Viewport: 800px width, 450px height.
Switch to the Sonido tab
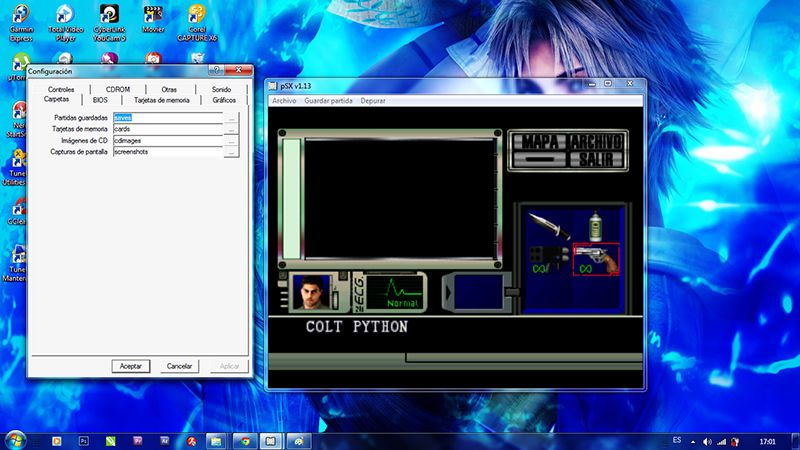pos(221,89)
